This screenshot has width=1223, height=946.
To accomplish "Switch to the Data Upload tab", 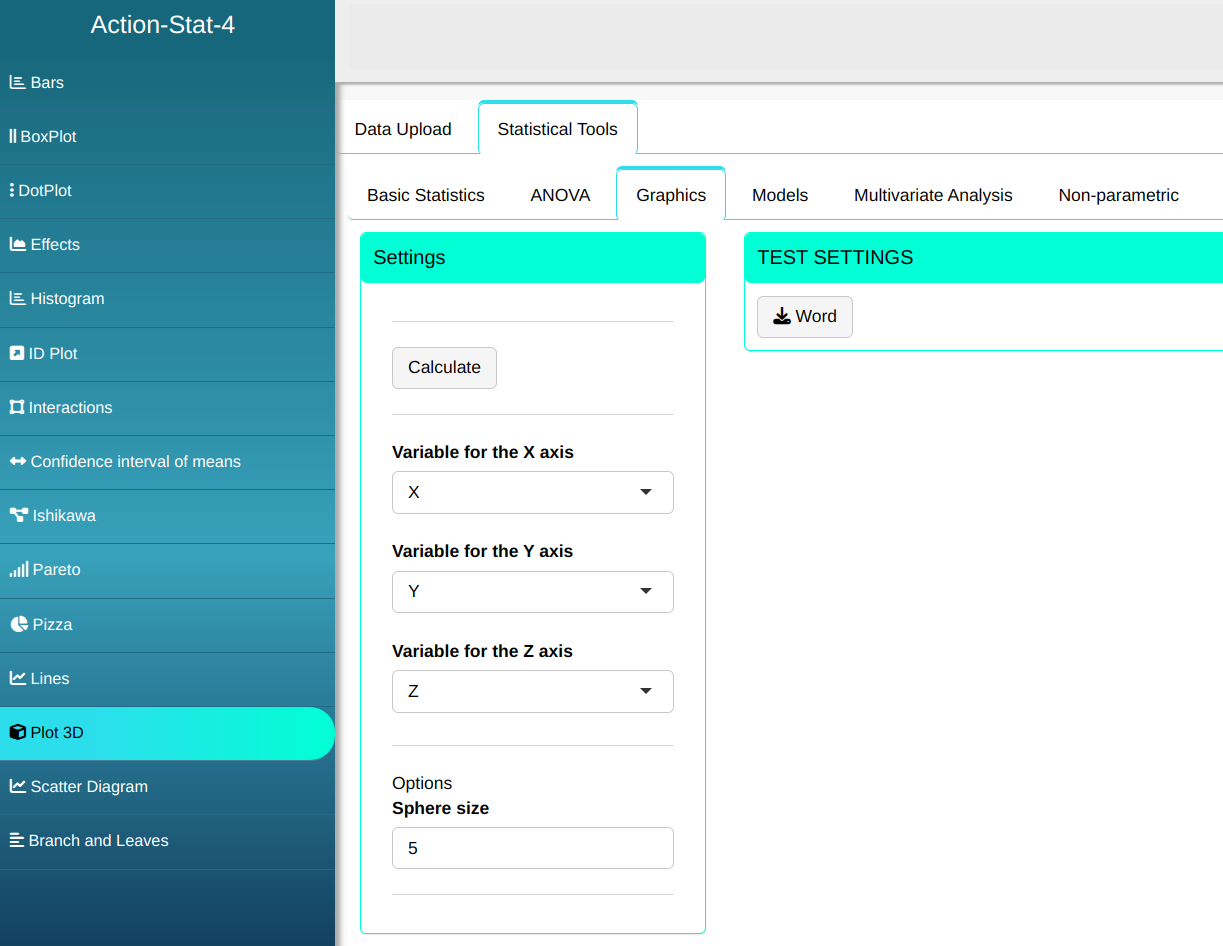I will click(403, 129).
